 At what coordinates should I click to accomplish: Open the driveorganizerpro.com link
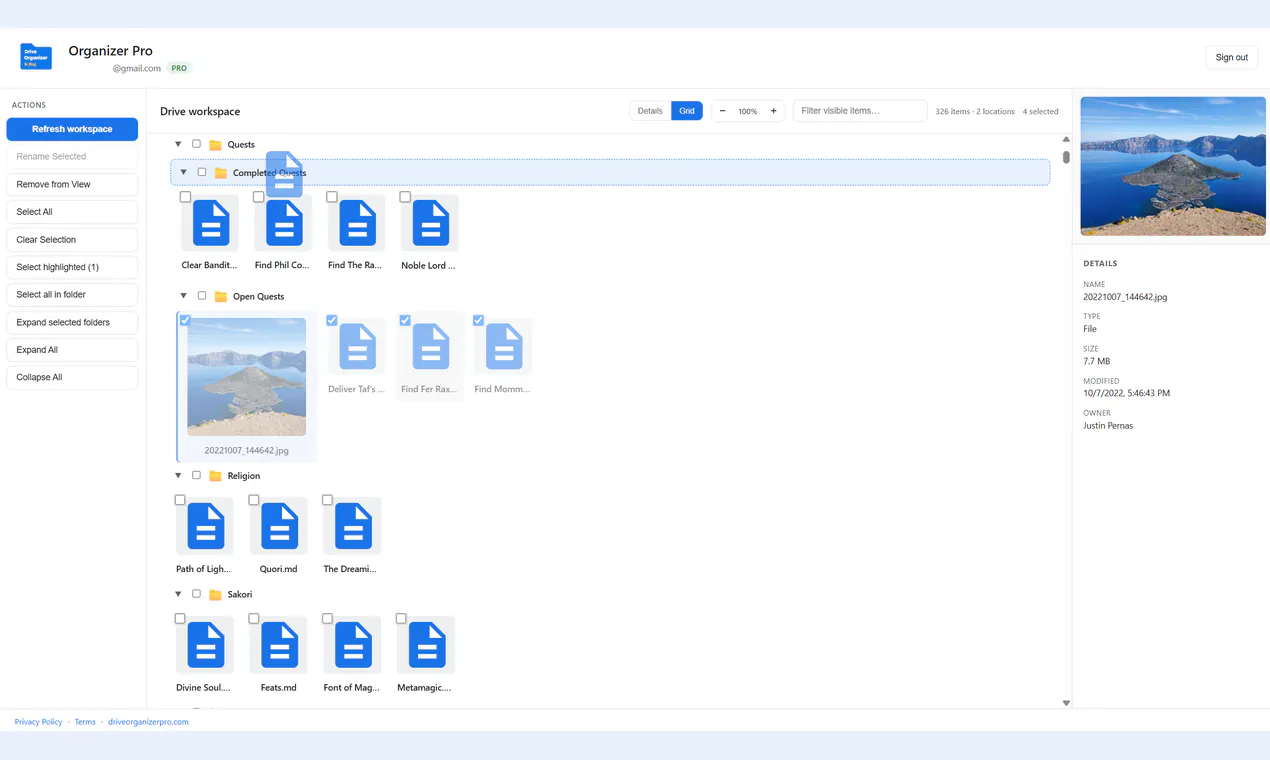tap(148, 722)
